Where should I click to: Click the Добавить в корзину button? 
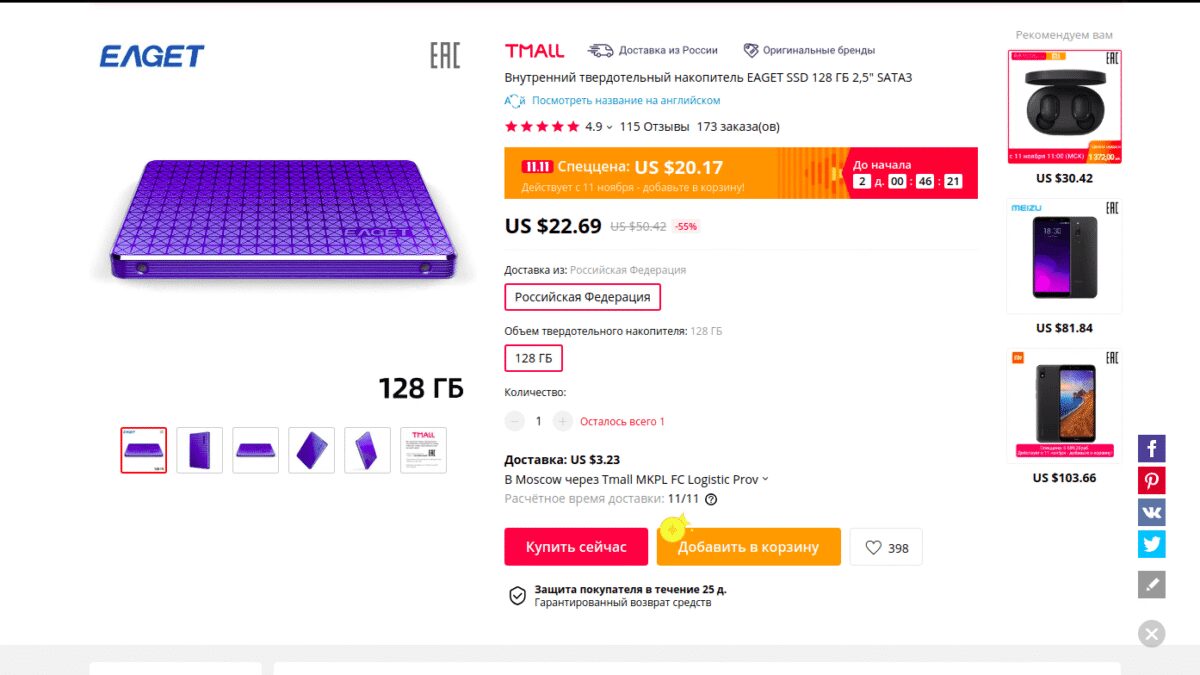(x=748, y=546)
